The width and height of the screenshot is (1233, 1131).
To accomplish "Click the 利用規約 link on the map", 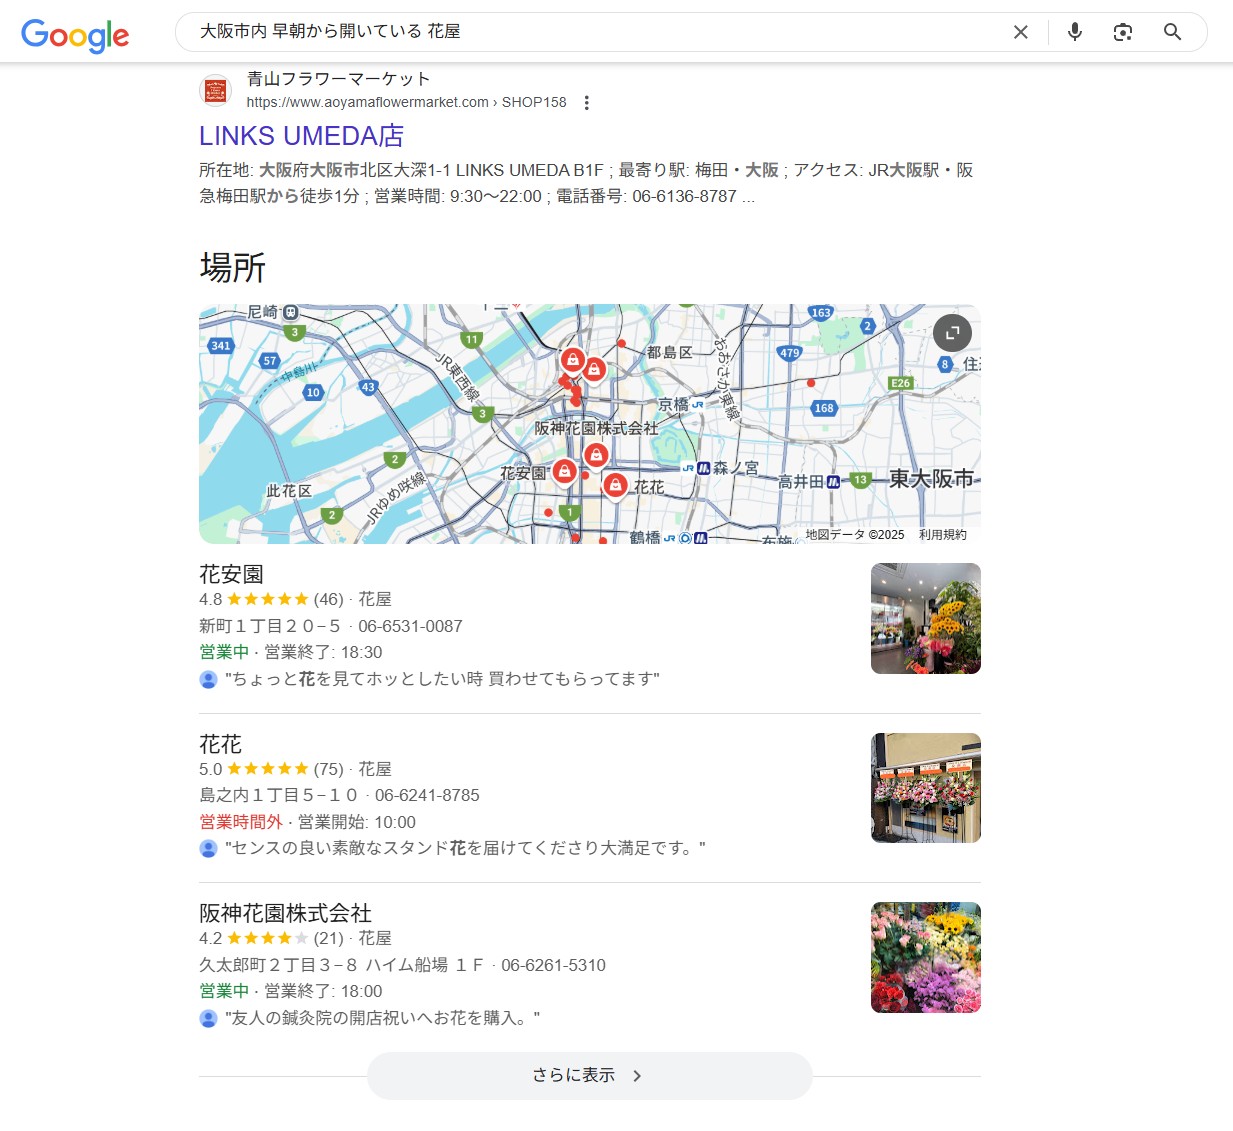I will click(x=942, y=535).
